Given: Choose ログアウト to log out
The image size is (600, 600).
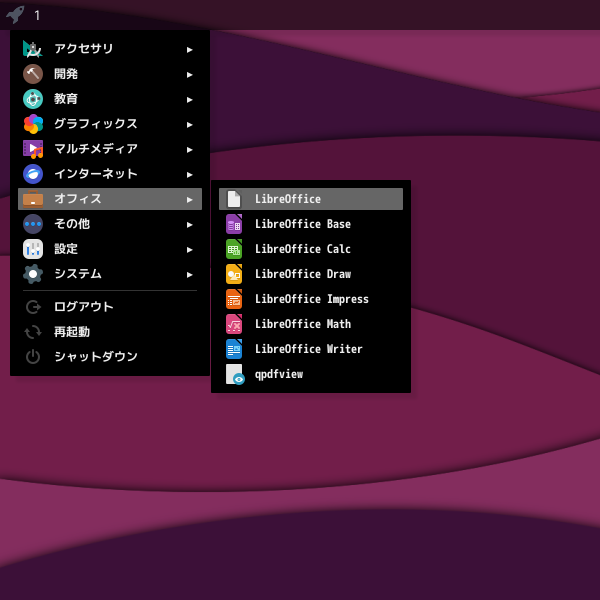Looking at the screenshot, I should point(110,307).
